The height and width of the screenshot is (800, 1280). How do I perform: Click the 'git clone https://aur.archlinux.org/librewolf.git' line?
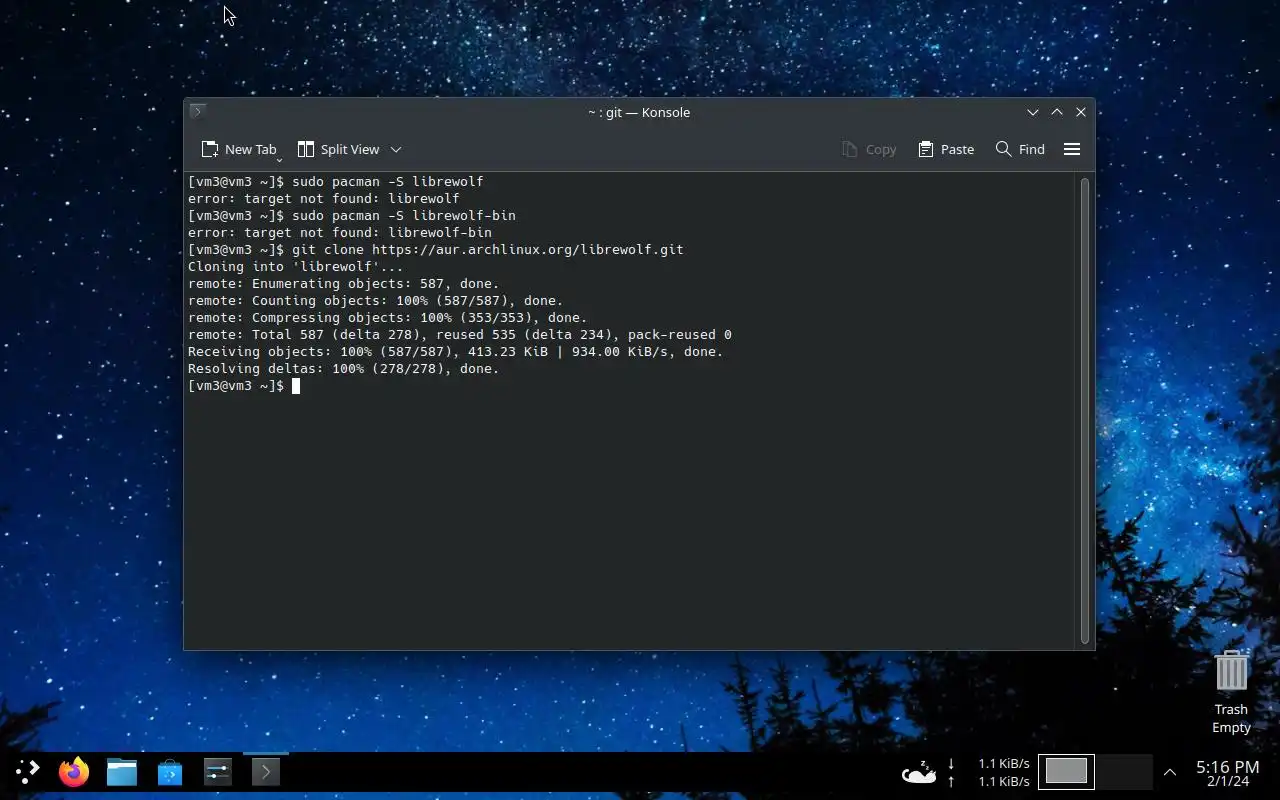point(436,249)
